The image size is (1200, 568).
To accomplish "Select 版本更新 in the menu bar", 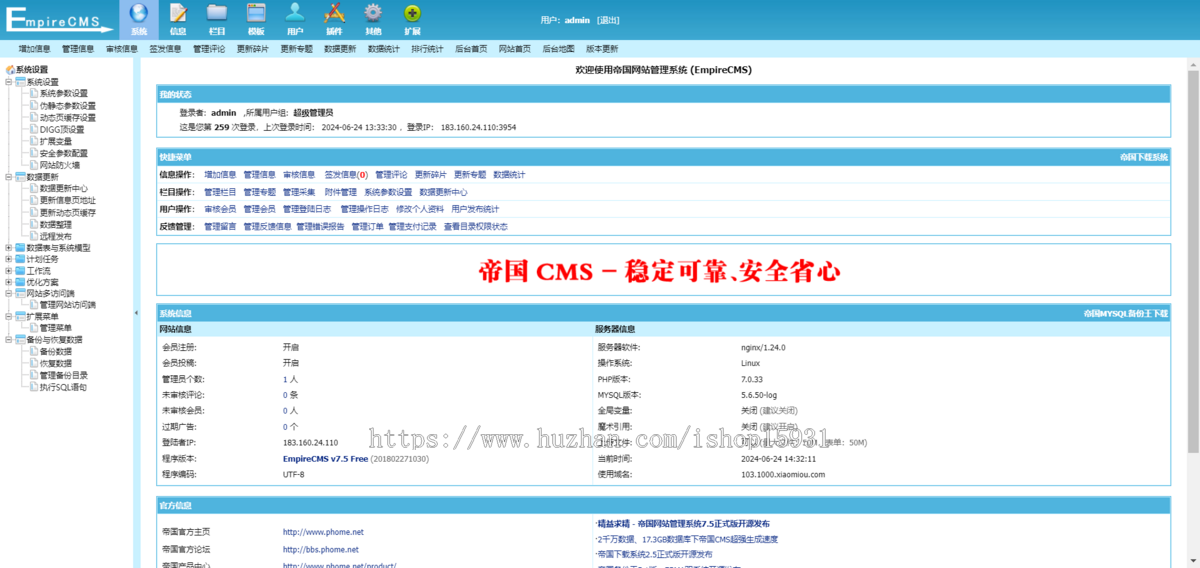I will tap(602, 48).
